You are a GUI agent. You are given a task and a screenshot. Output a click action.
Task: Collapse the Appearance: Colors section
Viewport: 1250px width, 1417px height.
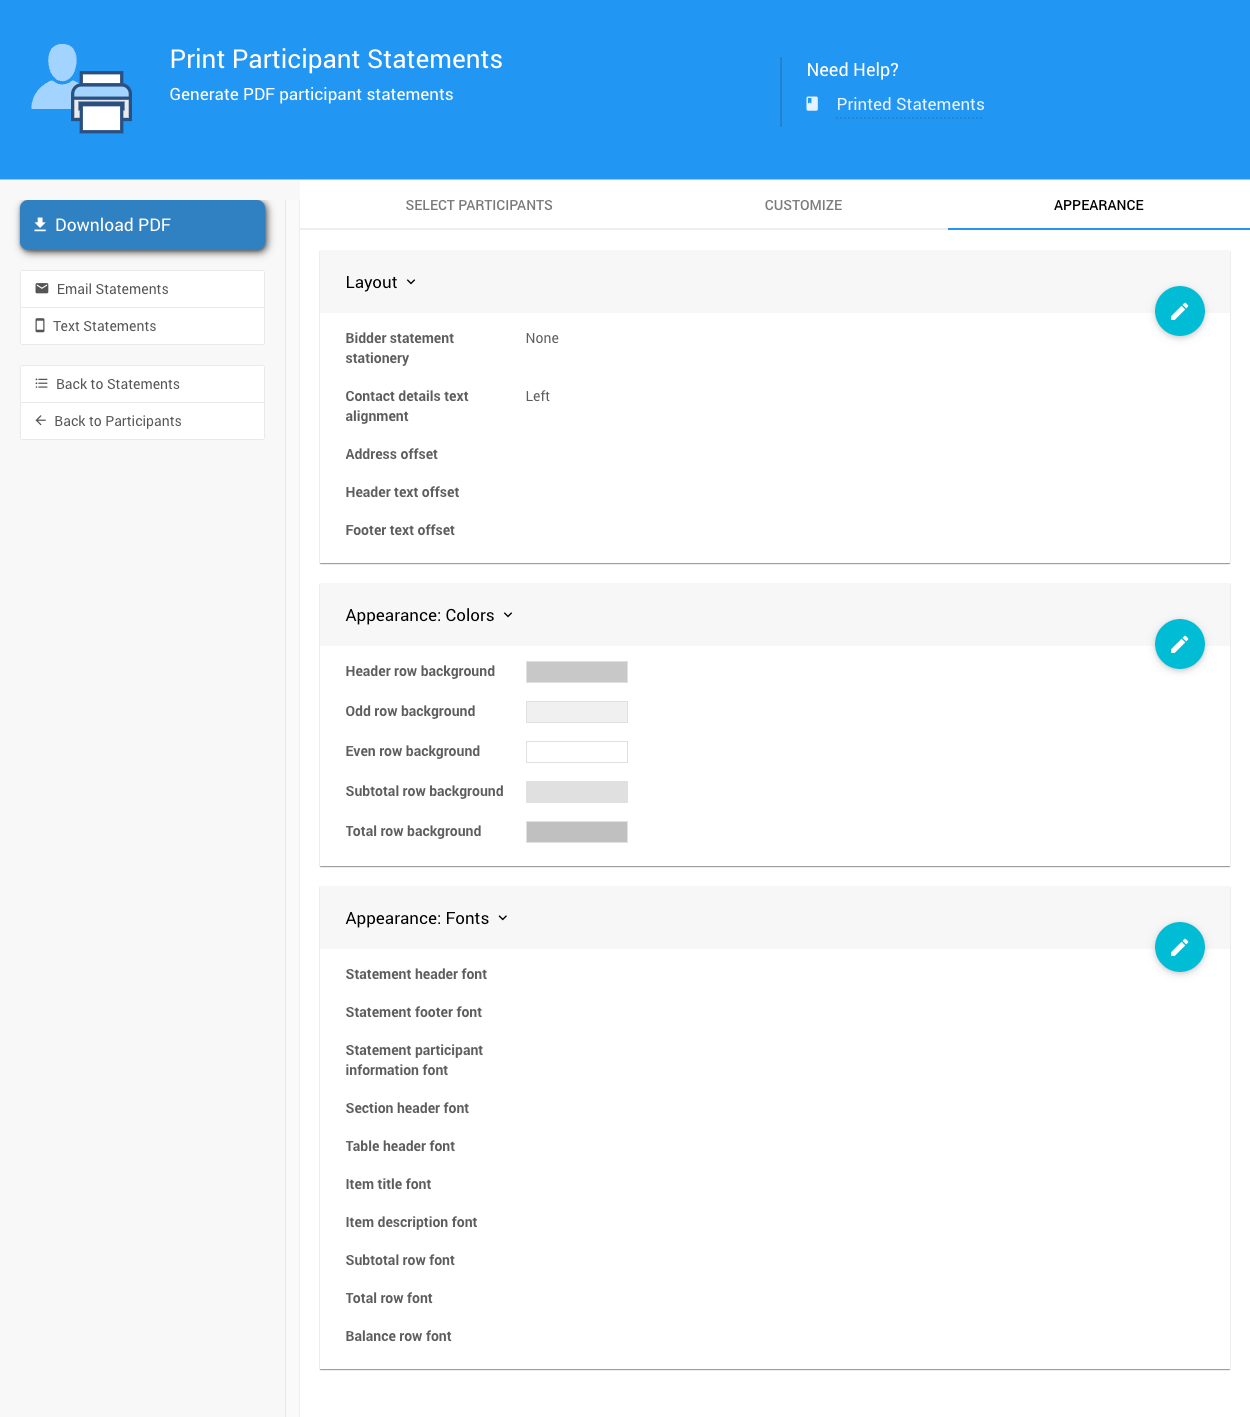(508, 616)
